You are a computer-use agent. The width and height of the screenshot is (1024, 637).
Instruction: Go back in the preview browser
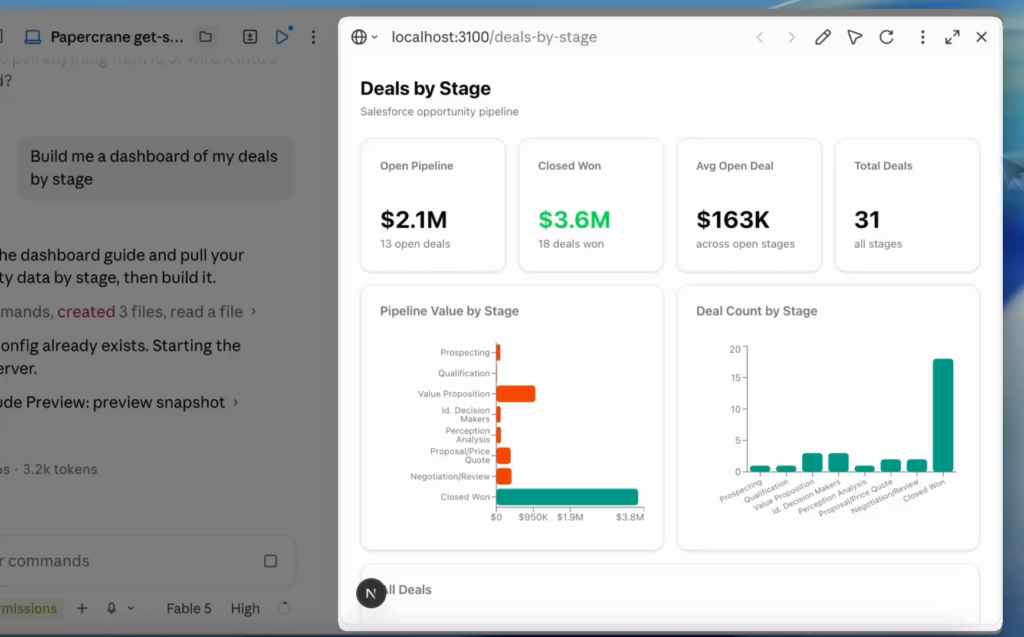click(760, 37)
